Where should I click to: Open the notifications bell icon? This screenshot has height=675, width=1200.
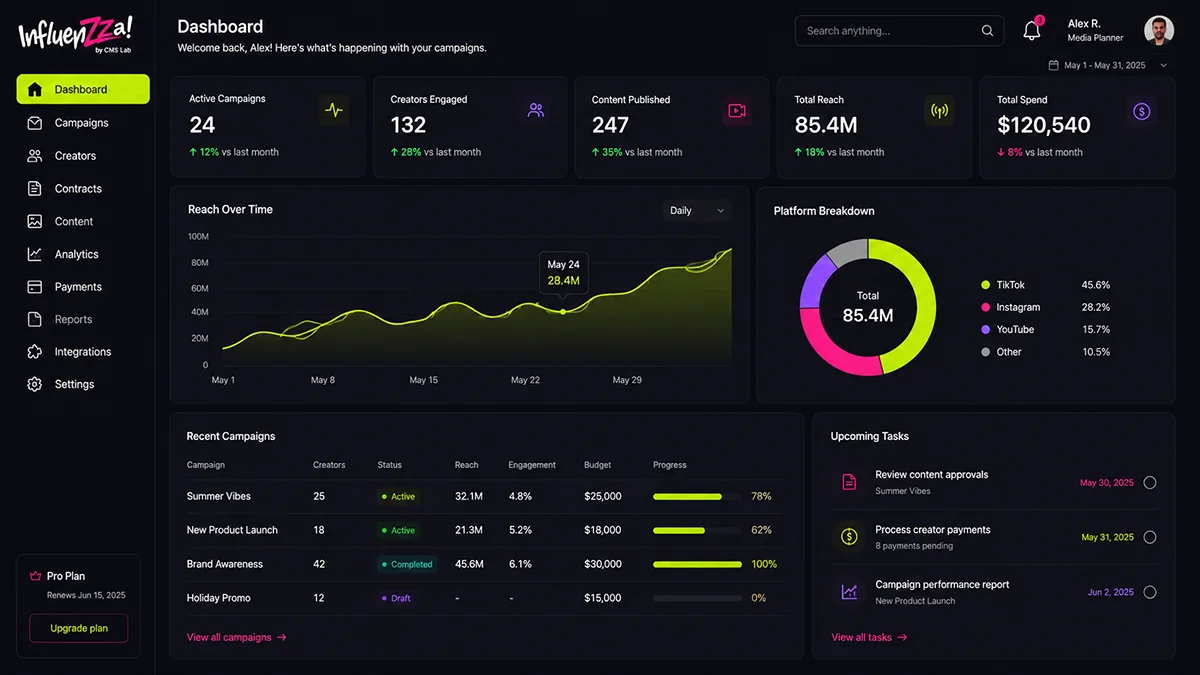(x=1032, y=30)
